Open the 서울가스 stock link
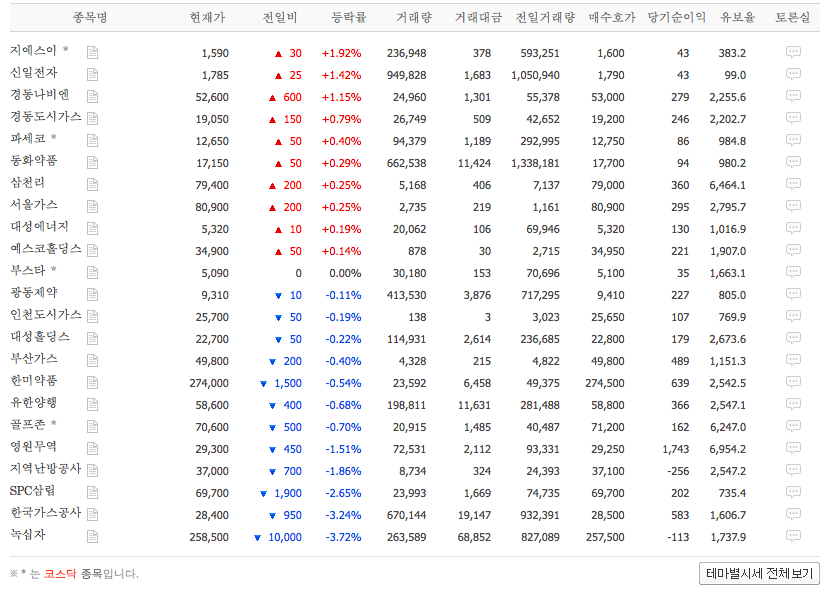The image size is (827, 589). (34, 205)
